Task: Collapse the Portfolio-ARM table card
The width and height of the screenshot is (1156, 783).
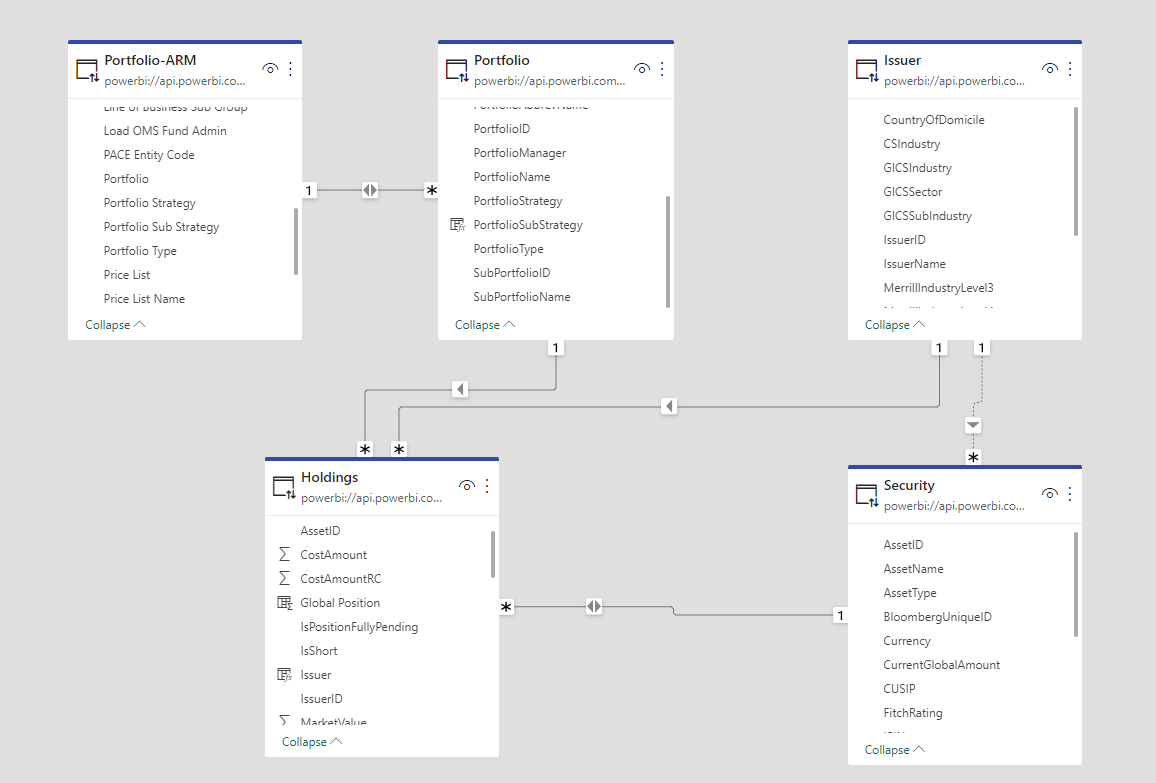Action: (x=115, y=325)
